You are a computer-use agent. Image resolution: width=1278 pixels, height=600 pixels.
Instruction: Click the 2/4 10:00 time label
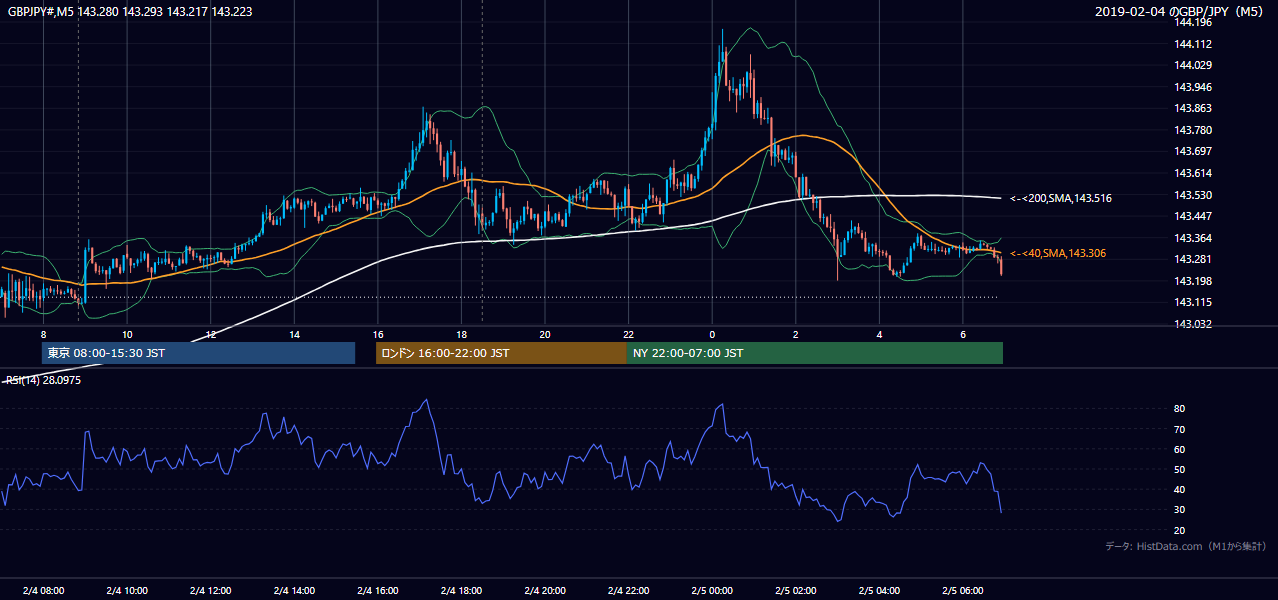click(x=127, y=590)
